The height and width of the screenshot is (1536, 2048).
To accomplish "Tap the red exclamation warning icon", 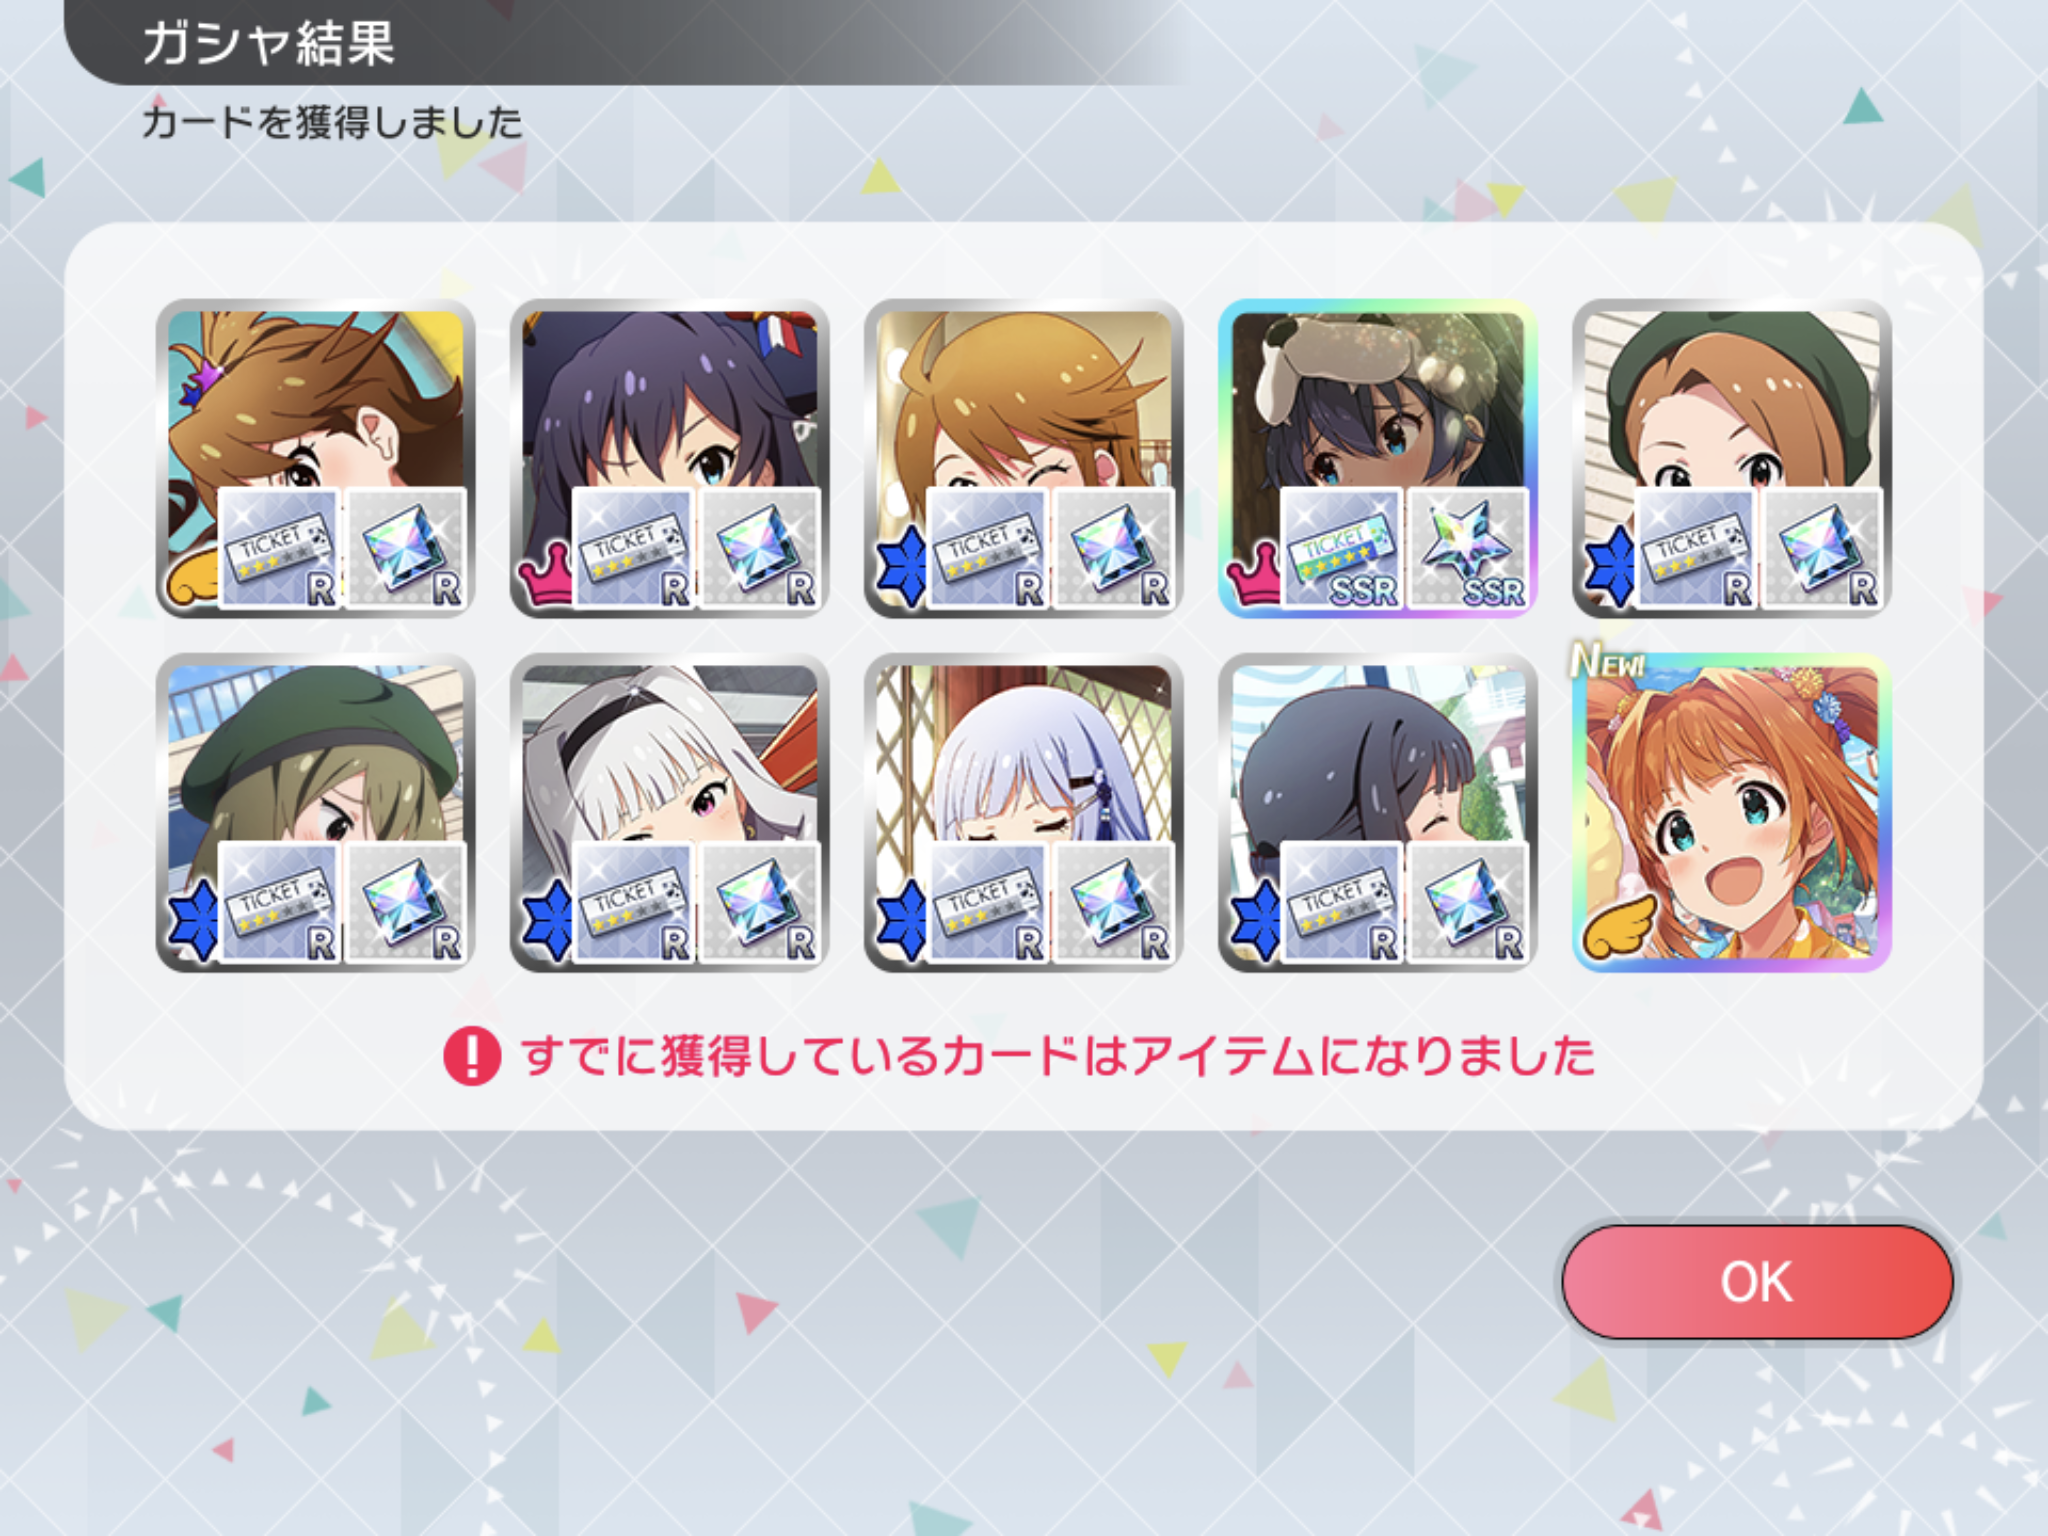I will [x=472, y=1056].
